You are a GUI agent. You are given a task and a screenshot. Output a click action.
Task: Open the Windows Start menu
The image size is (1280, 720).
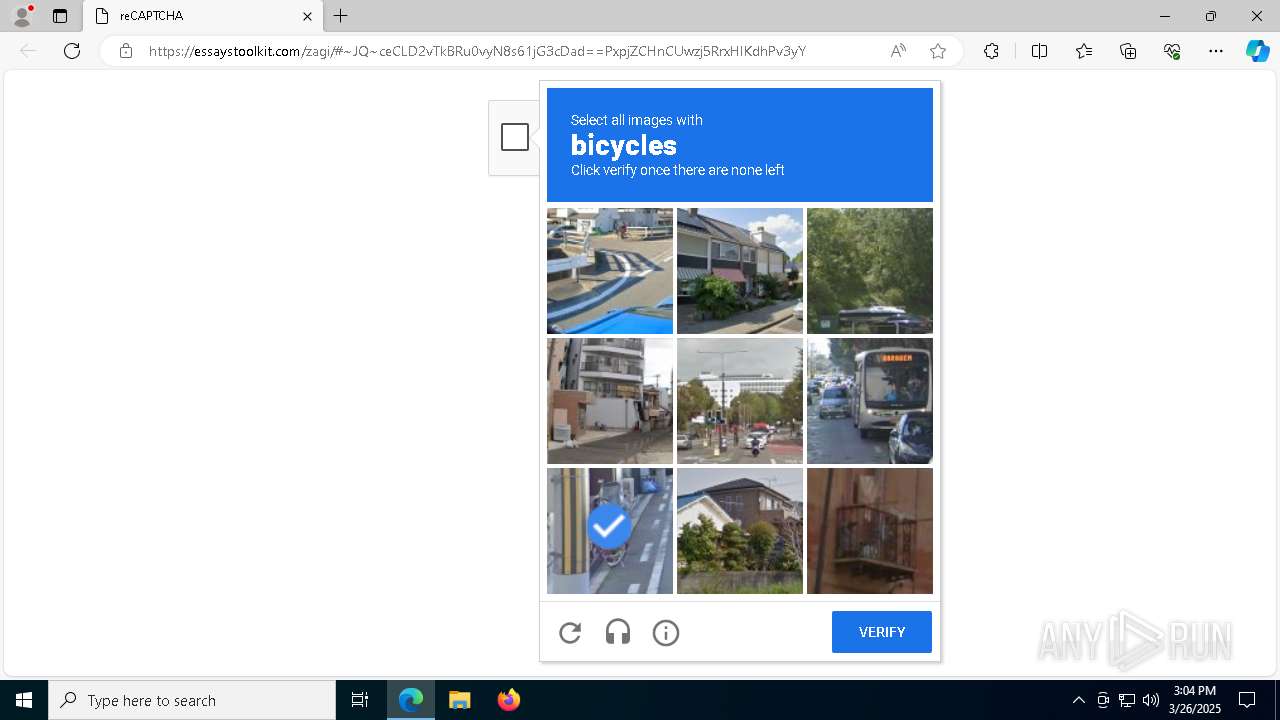[x=24, y=700]
